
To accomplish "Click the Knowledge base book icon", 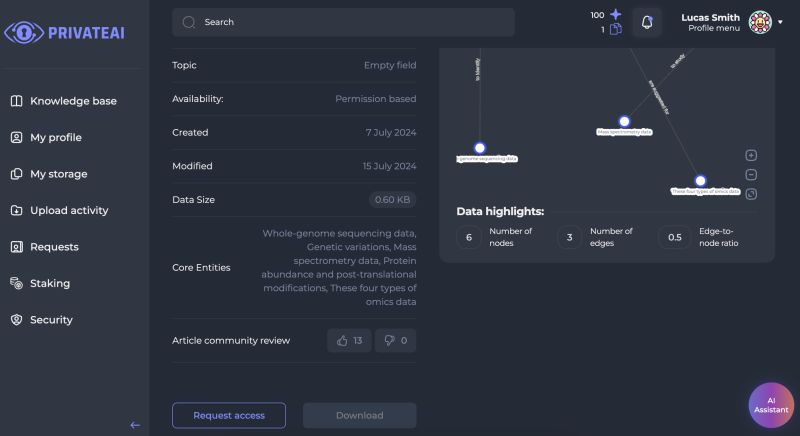I will pyautogui.click(x=16, y=101).
